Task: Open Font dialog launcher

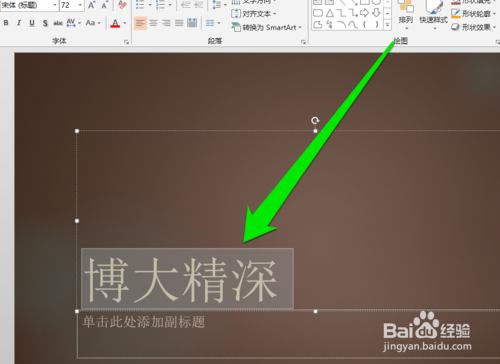Action: (126, 42)
